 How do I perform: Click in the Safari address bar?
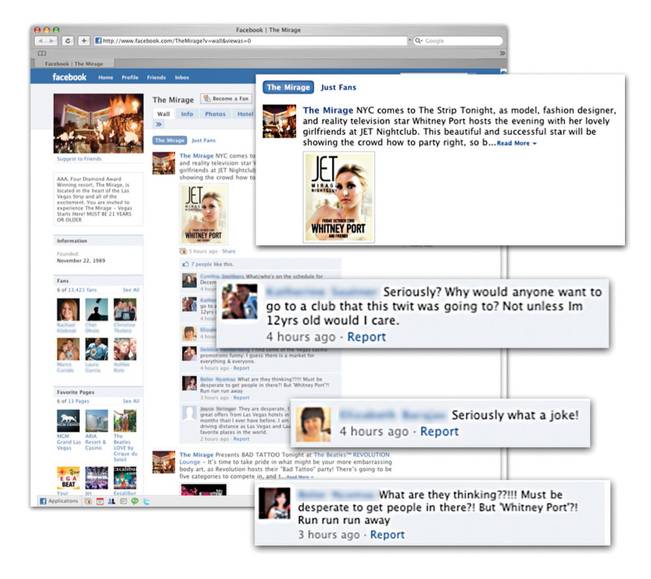click(x=251, y=41)
